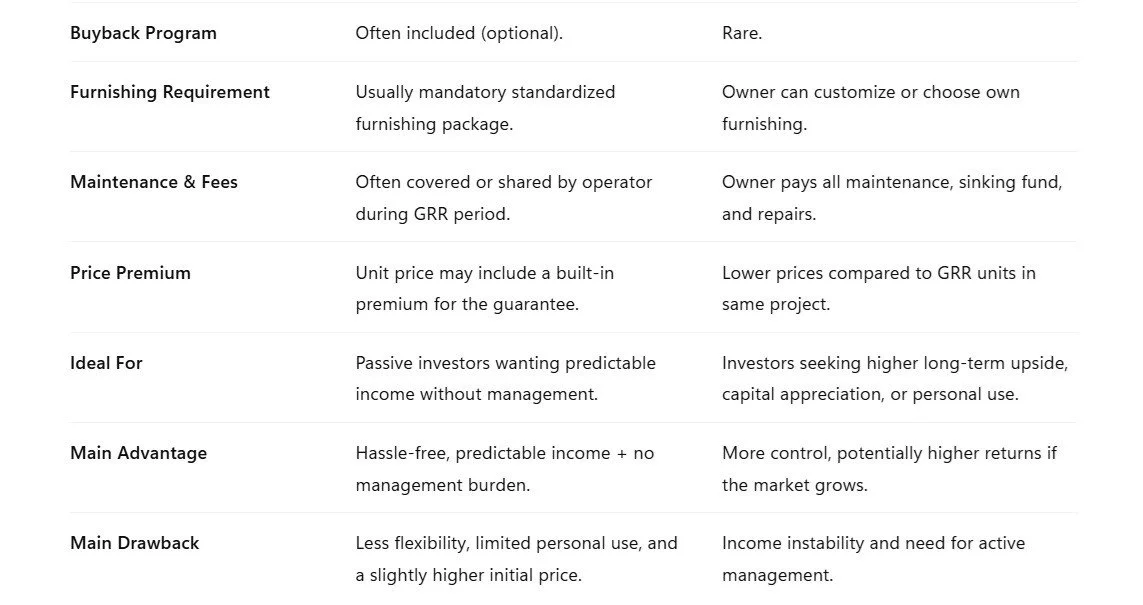1143x605 pixels.
Task: Click 'Often covered or shared by operator' text
Action: (x=503, y=182)
